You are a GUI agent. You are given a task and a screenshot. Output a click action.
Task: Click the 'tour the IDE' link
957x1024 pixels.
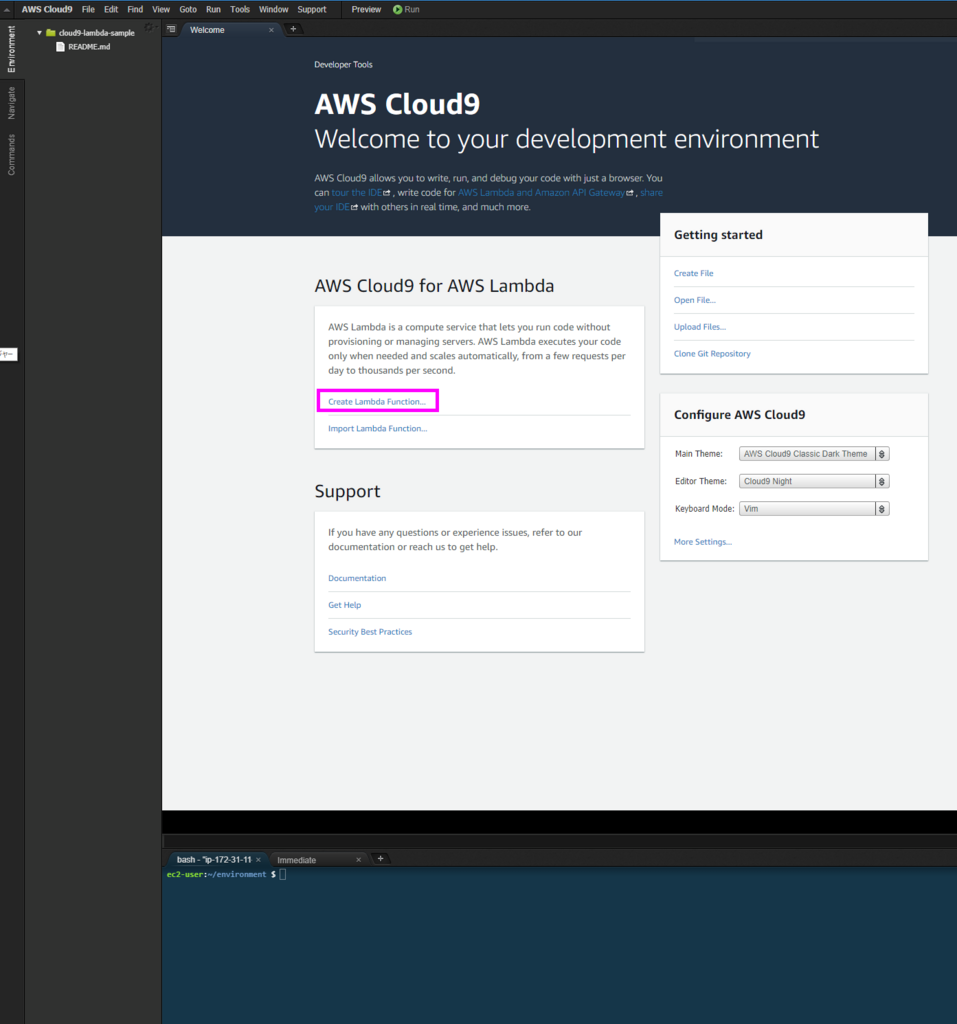[357, 193]
